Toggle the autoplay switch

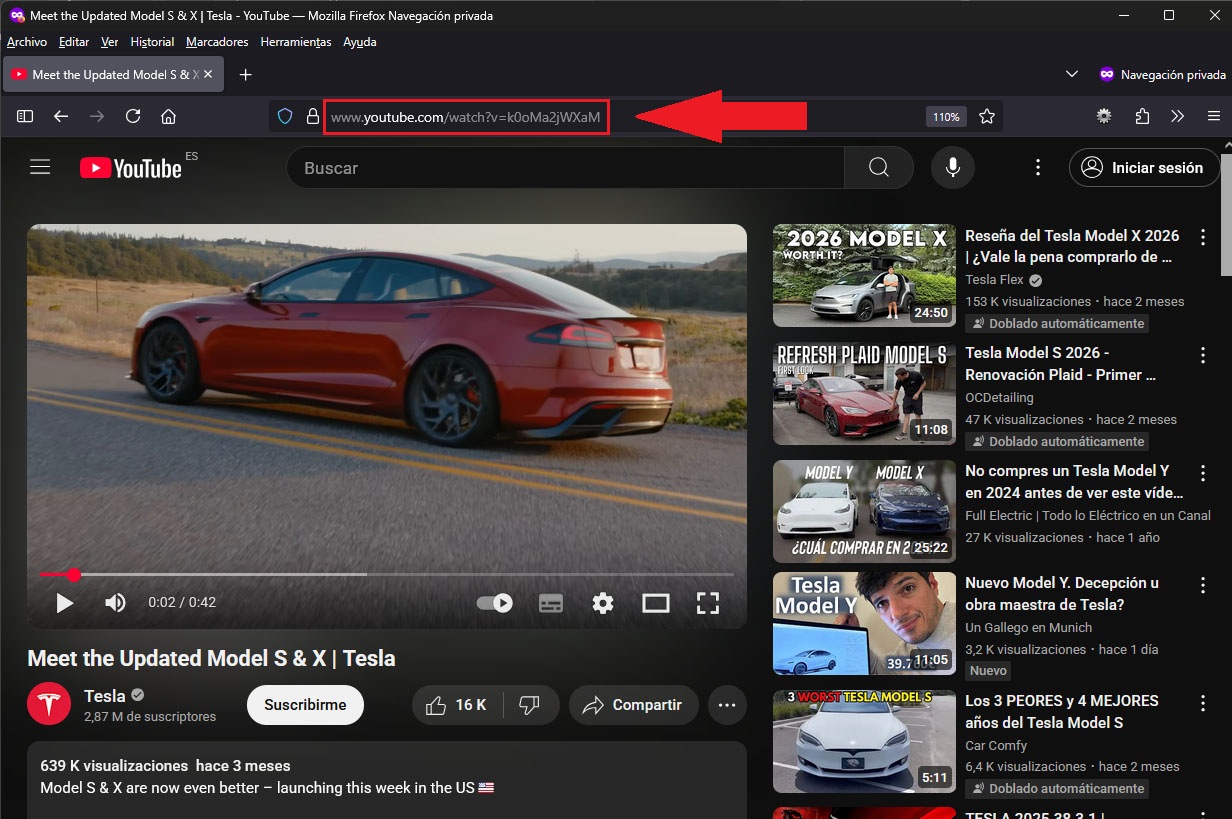(x=495, y=603)
